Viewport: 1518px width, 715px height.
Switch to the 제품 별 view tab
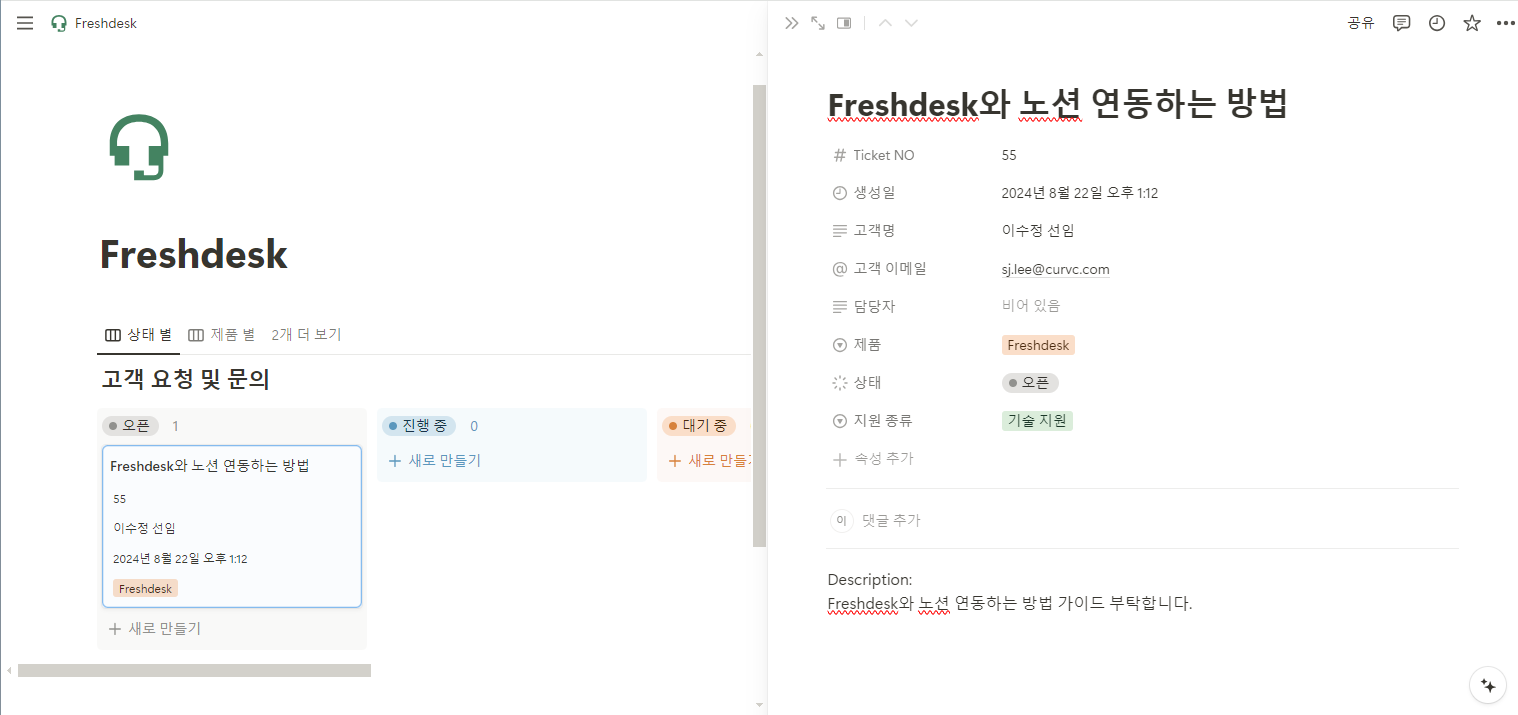tap(222, 335)
